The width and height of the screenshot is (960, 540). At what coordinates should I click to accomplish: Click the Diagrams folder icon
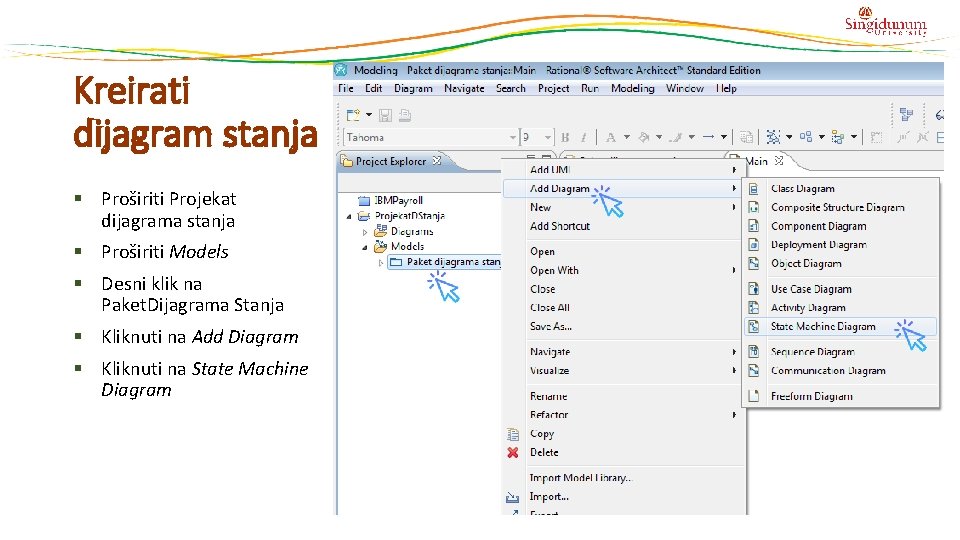pyautogui.click(x=381, y=231)
